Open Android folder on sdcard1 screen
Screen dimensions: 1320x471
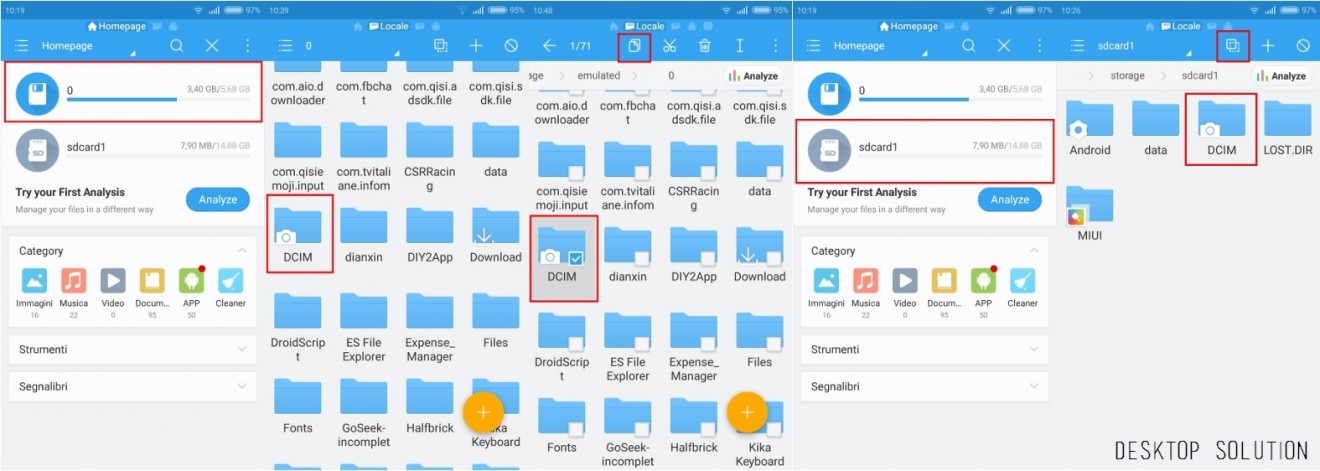(x=1089, y=130)
